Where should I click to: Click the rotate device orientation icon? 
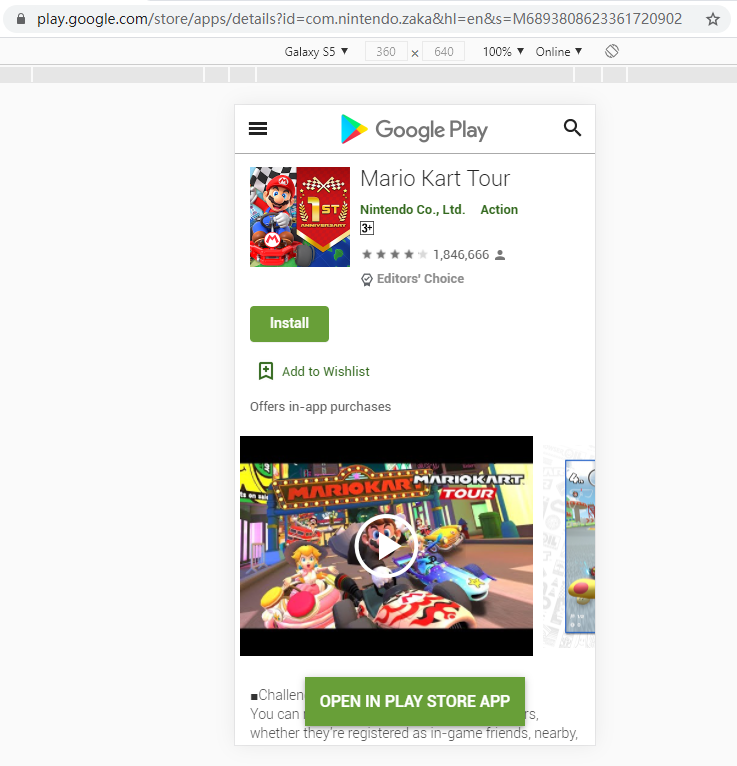(x=612, y=51)
